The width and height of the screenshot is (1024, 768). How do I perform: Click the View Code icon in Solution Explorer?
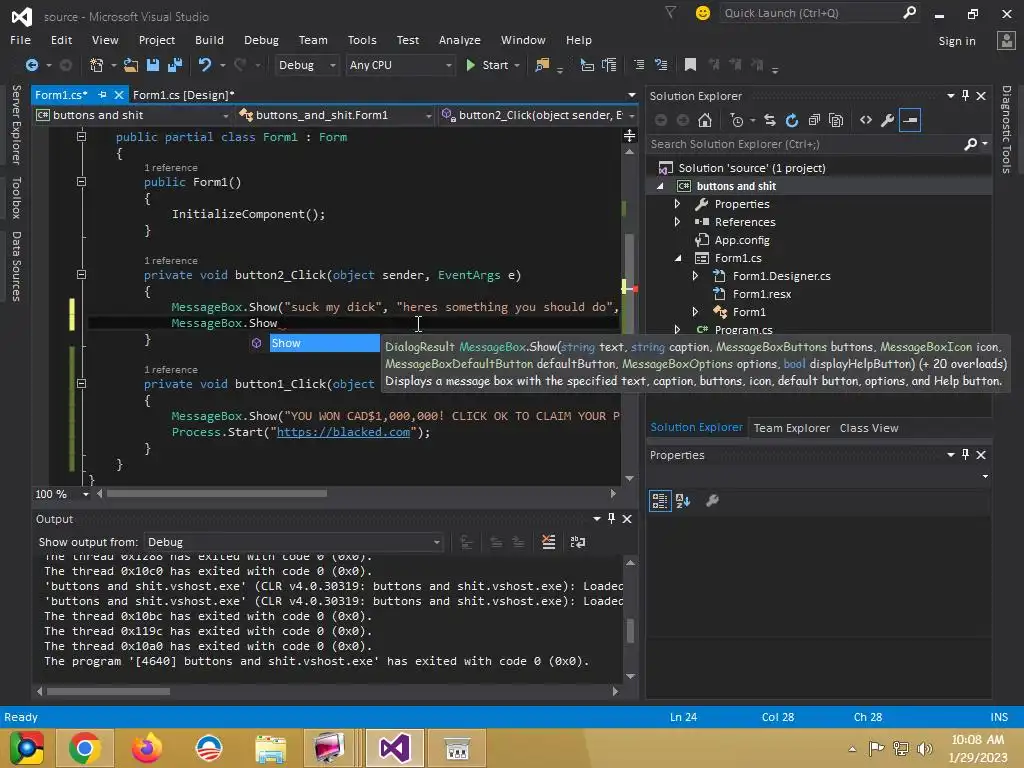tap(865, 120)
